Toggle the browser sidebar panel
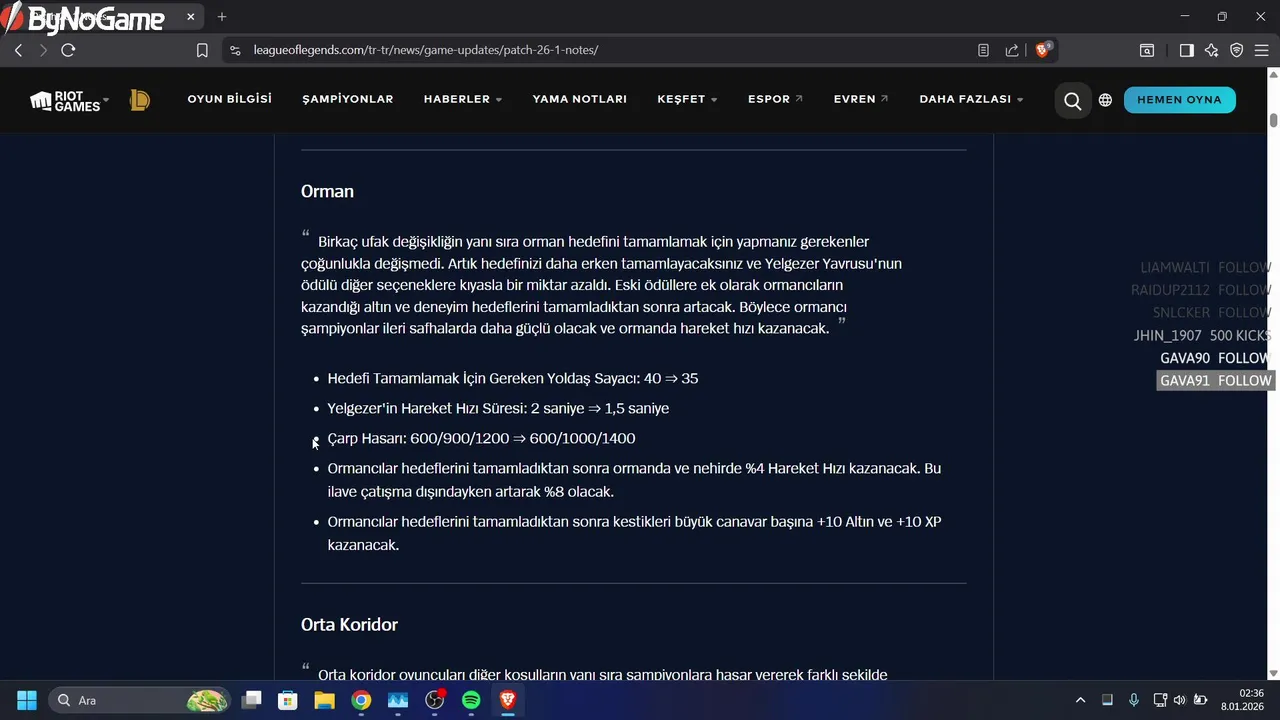This screenshot has height=720, width=1280. 1186,50
